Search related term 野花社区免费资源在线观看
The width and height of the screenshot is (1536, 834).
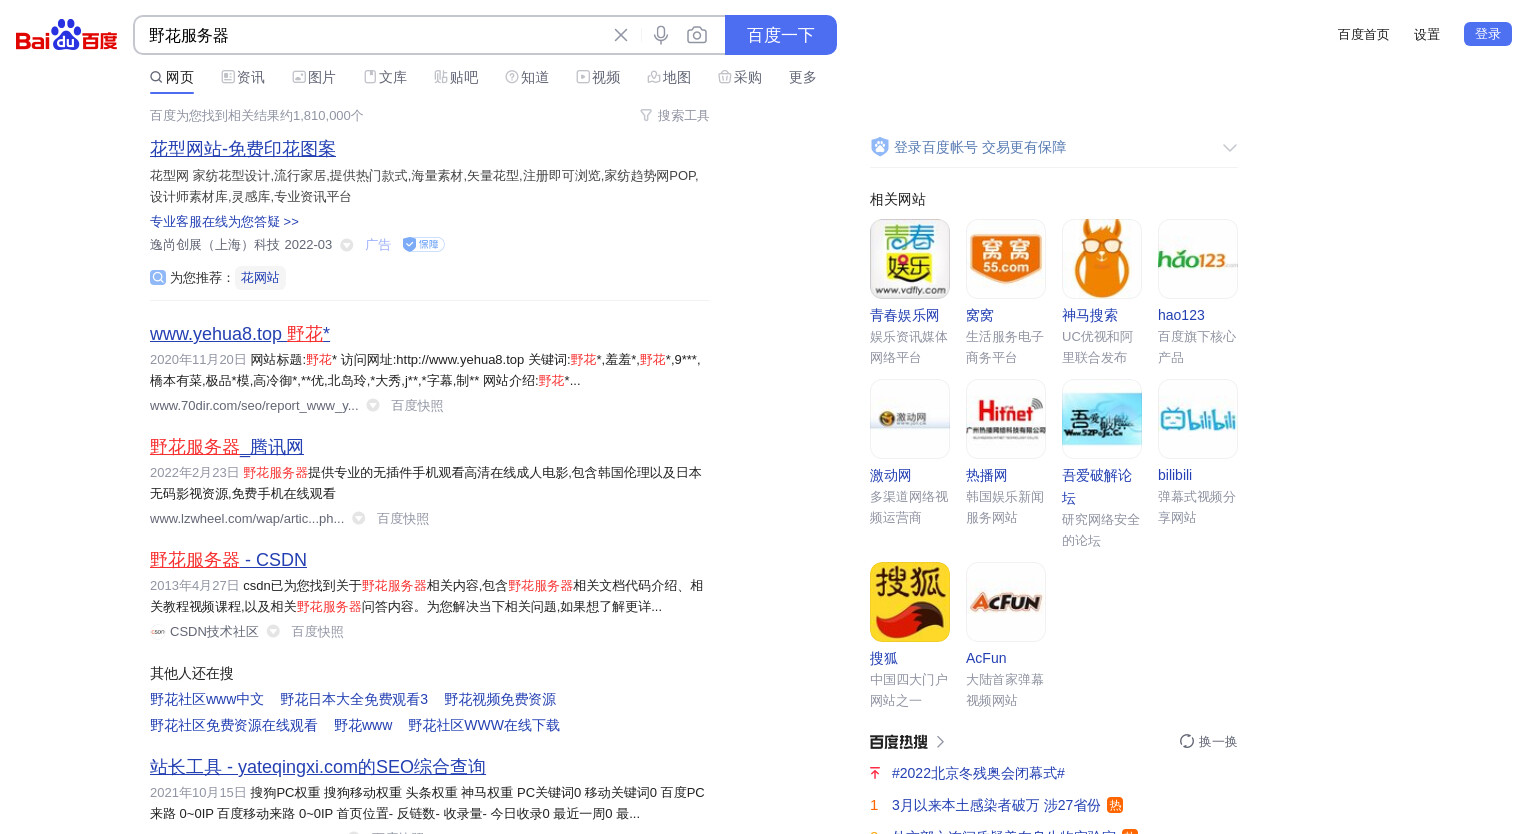click(x=234, y=725)
